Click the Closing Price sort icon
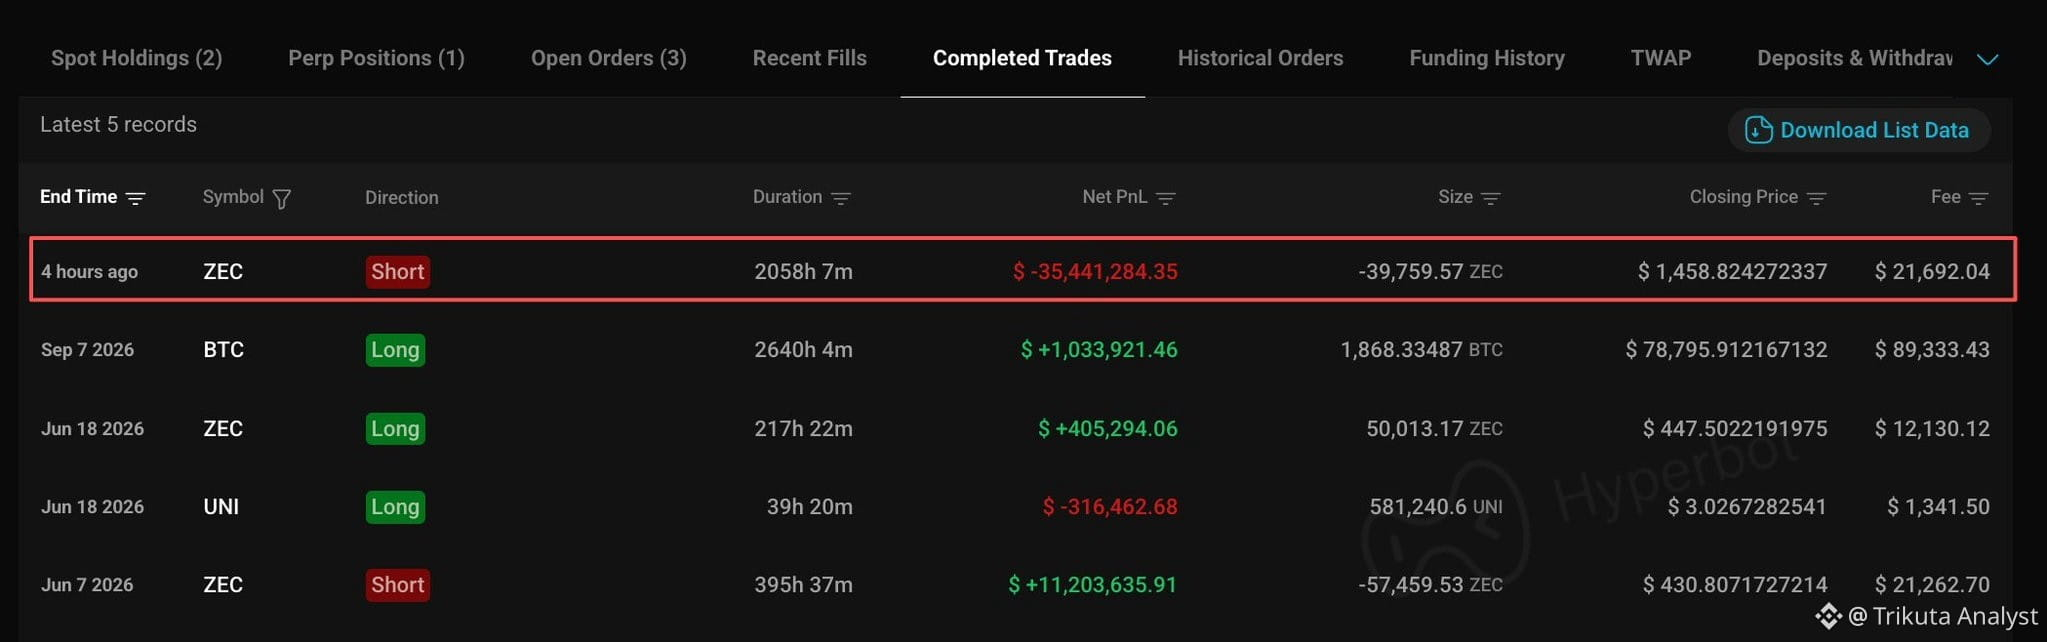 (1816, 198)
